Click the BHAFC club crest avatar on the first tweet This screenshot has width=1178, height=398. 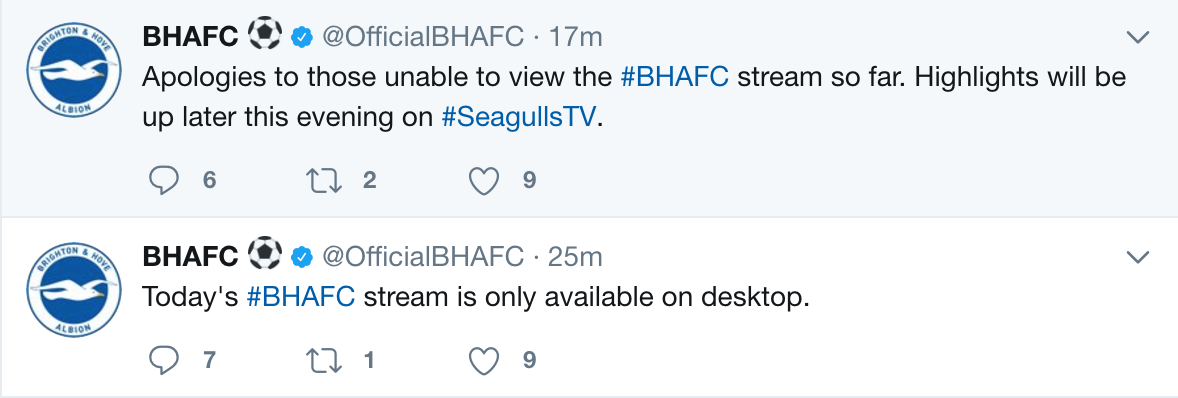click(x=74, y=74)
